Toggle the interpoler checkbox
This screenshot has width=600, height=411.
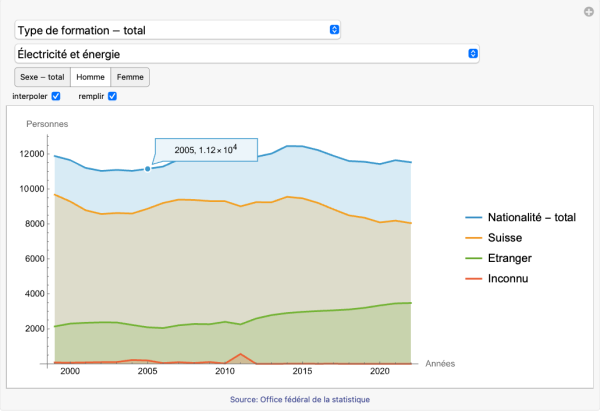point(56,96)
